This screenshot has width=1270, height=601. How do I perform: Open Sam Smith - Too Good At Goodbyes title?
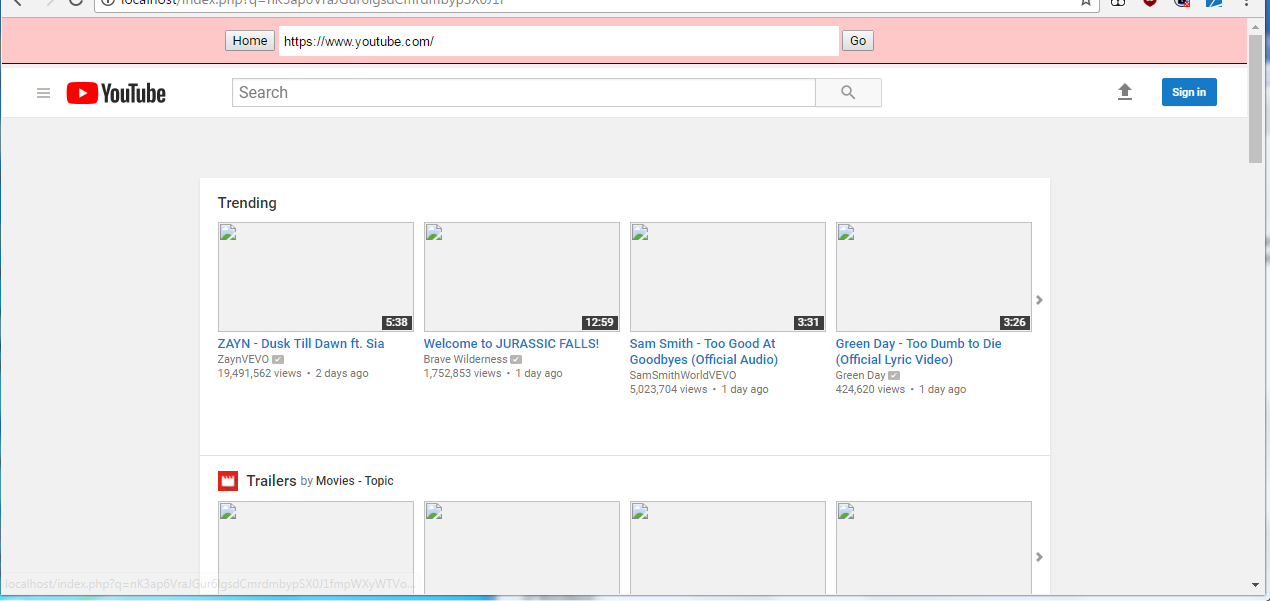tap(704, 352)
